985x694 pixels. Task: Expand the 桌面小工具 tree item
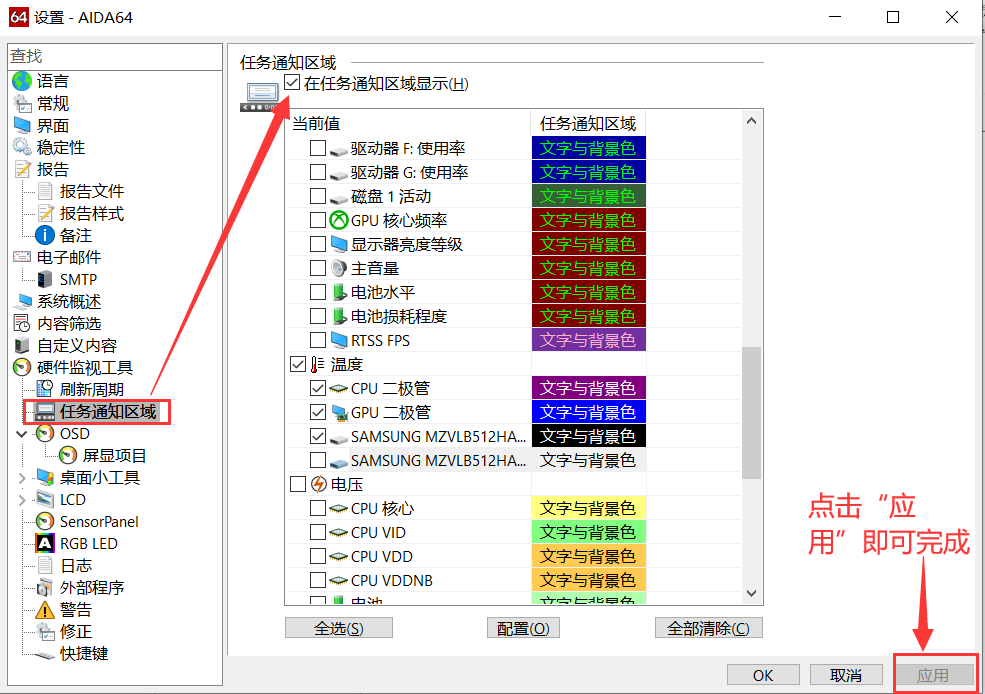pyautogui.click(x=22, y=477)
